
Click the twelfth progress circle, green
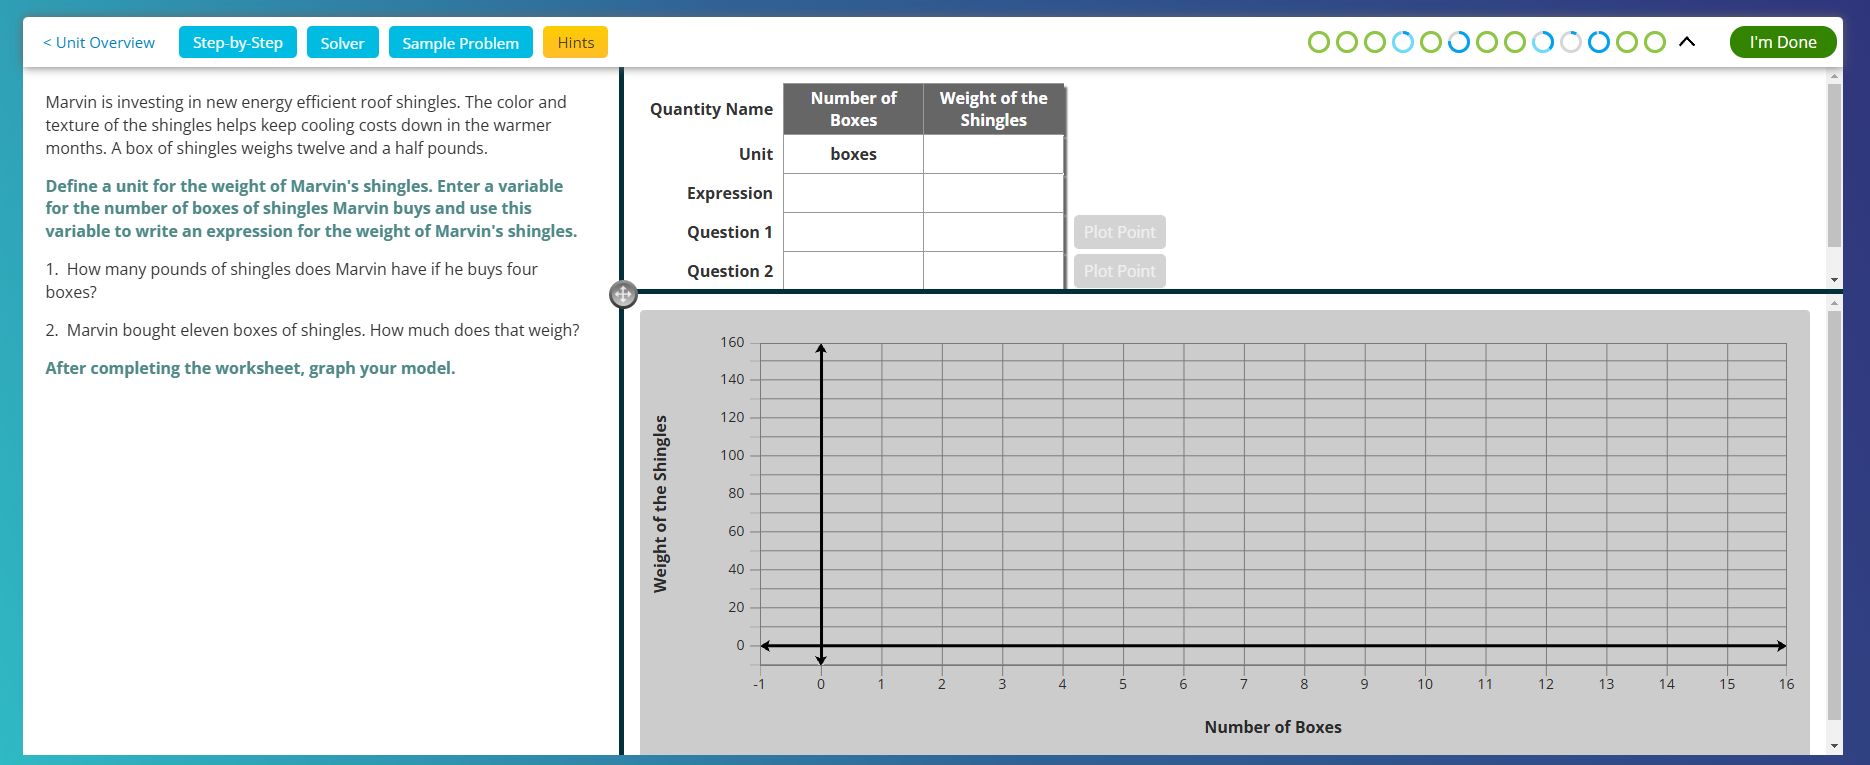click(1627, 42)
